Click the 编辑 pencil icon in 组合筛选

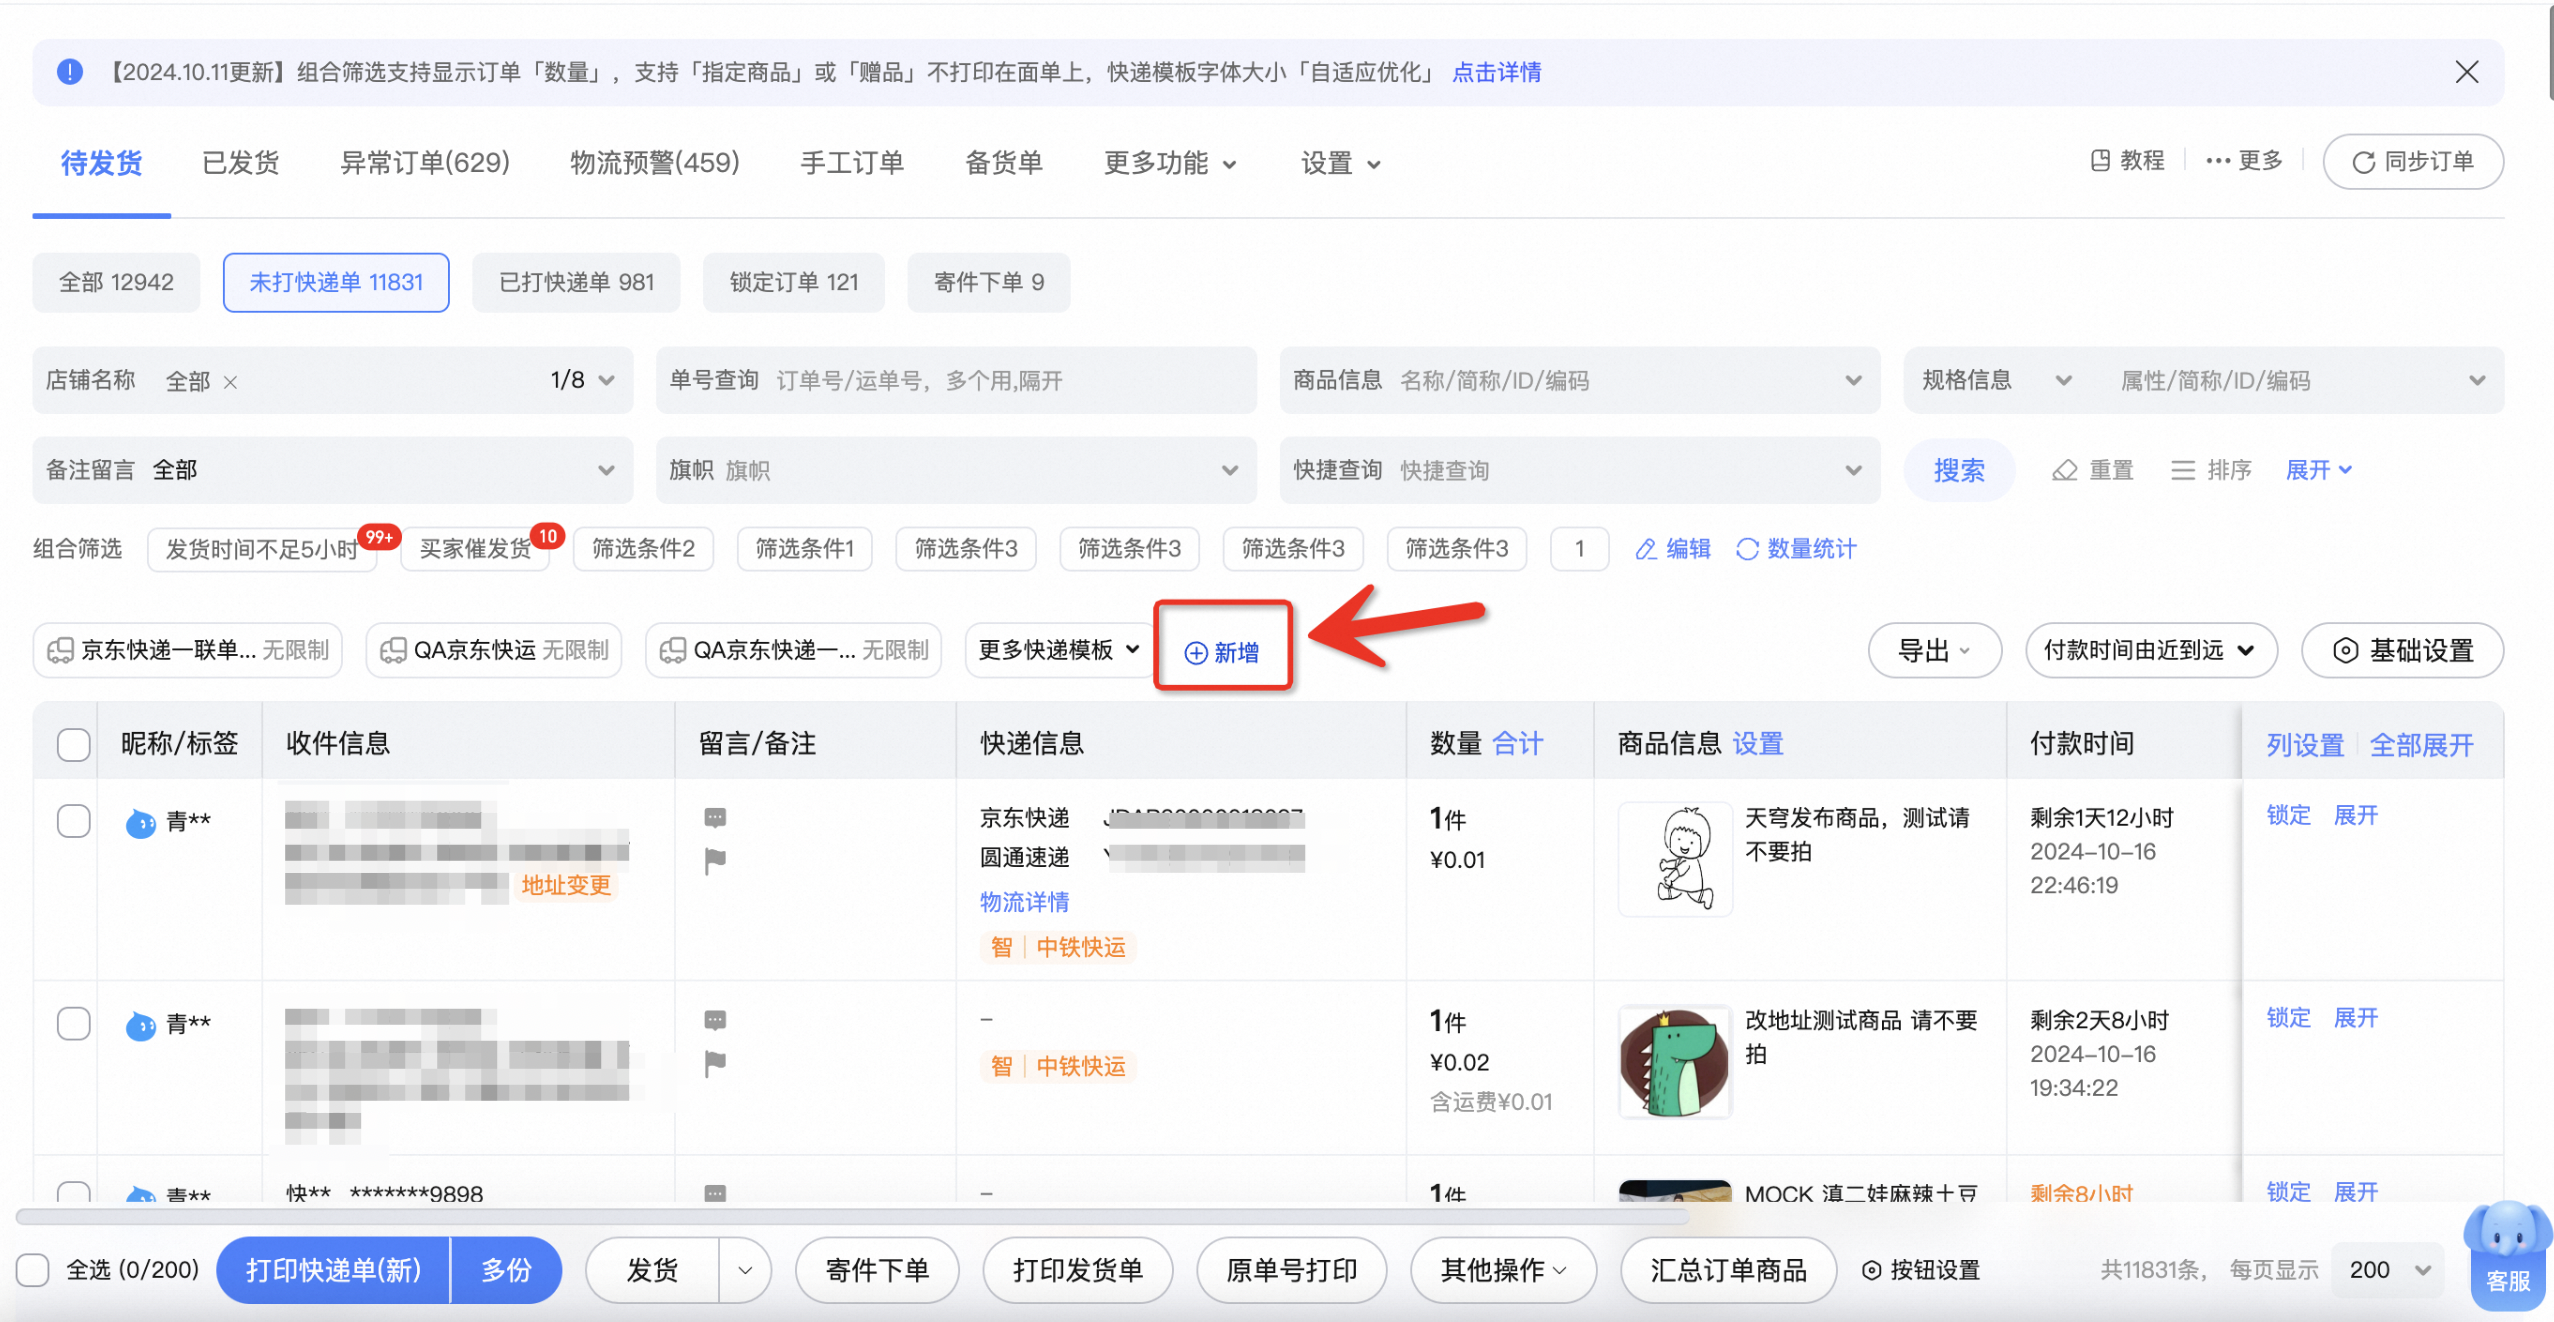[x=1645, y=549]
